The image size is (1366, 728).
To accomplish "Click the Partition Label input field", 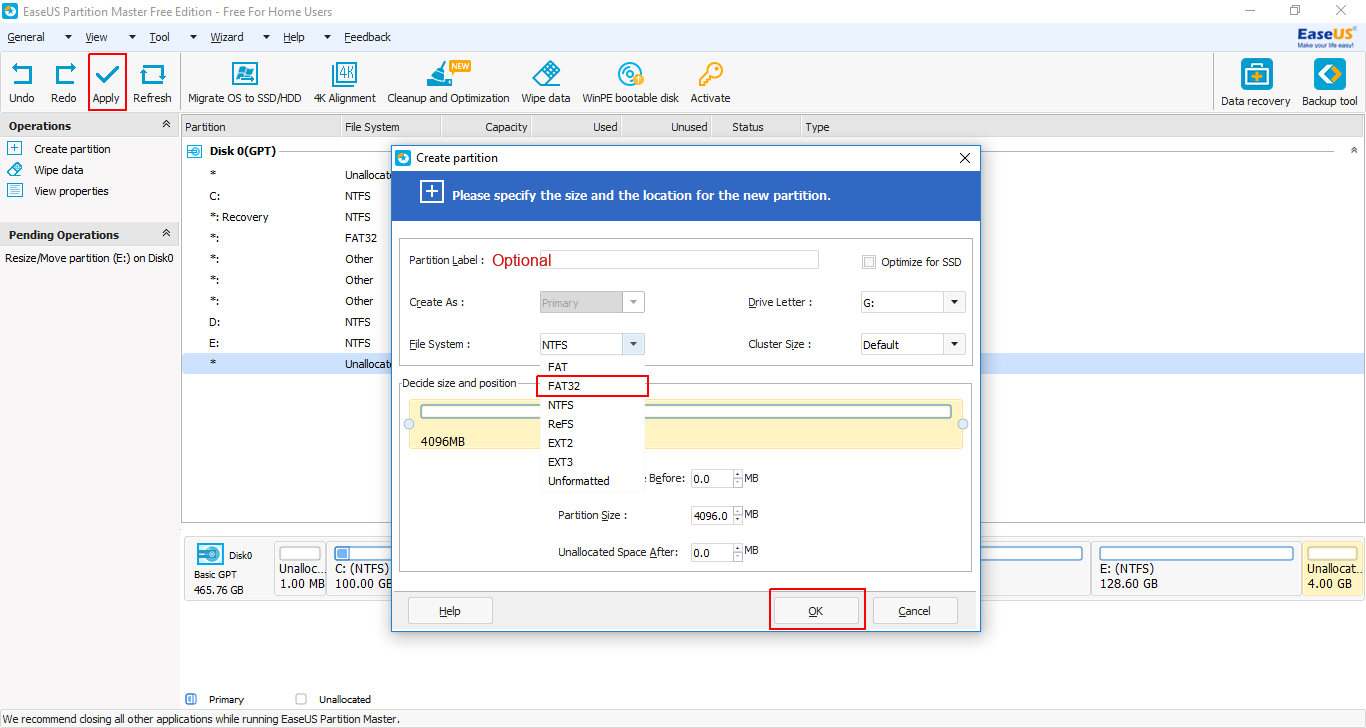I will 679,260.
